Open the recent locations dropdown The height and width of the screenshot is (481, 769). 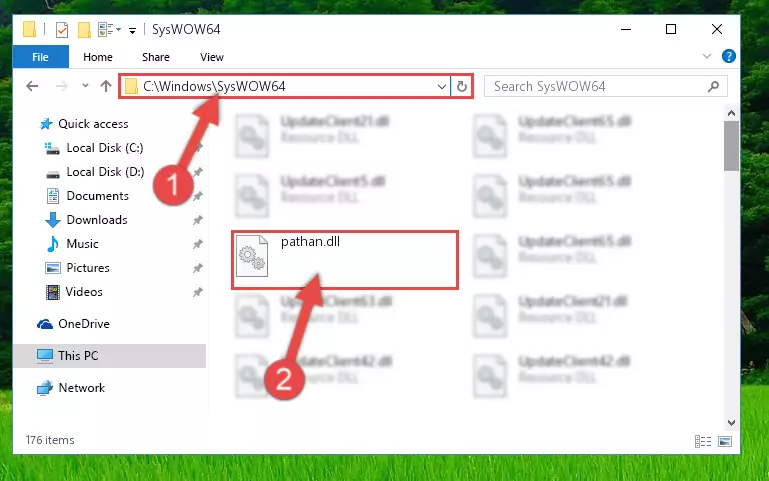tap(85, 86)
